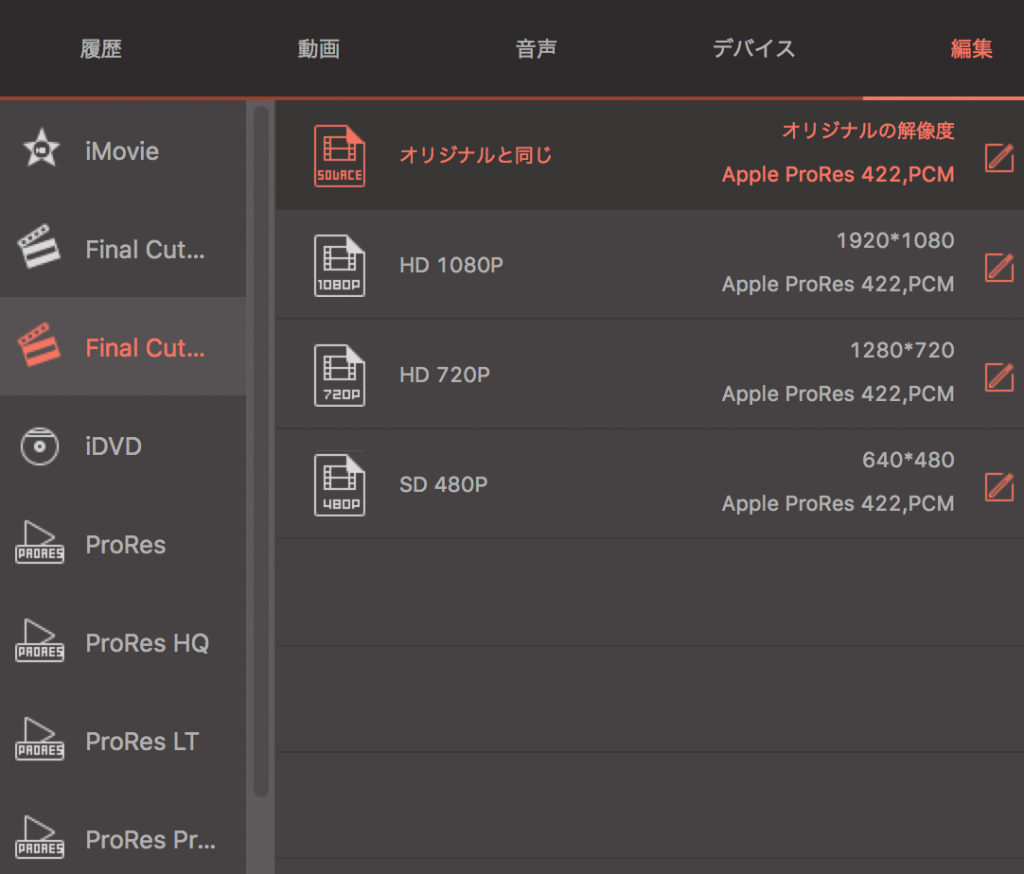Click the 1080P file preset icon
Image resolution: width=1024 pixels, height=874 pixels.
340,266
